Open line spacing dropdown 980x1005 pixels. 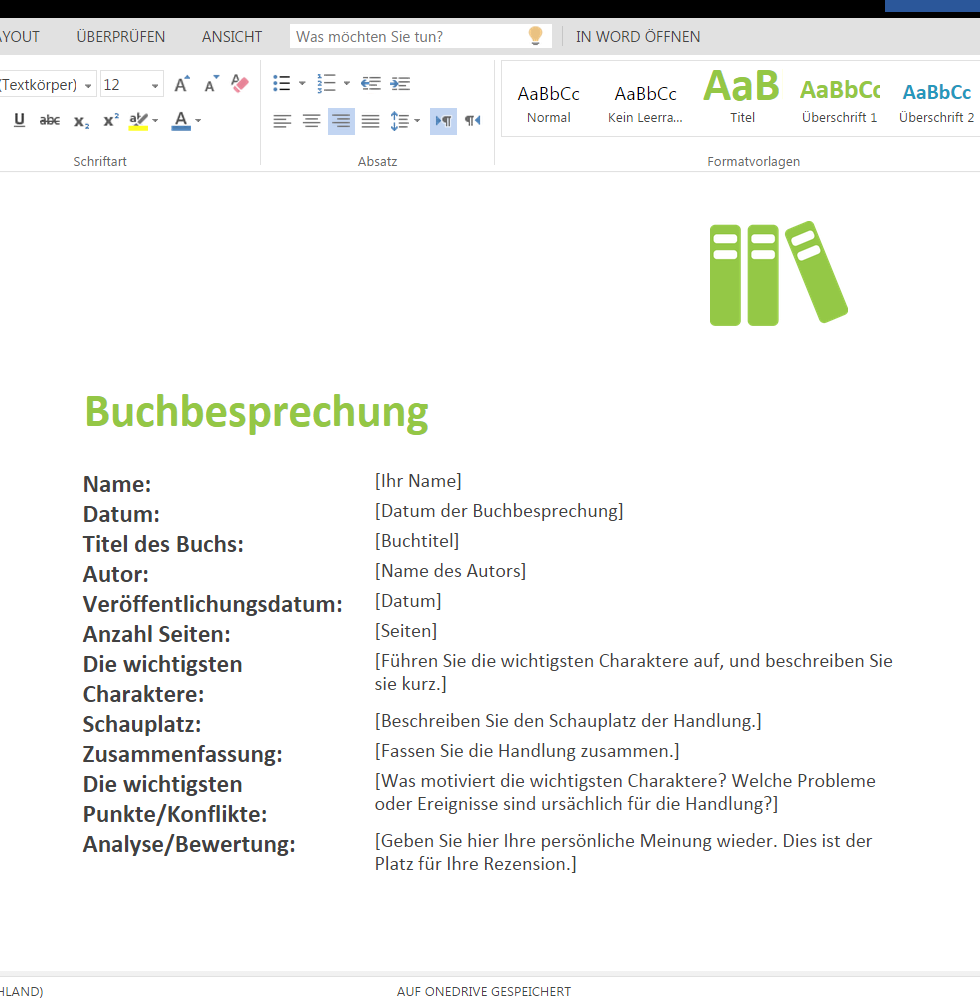point(405,121)
